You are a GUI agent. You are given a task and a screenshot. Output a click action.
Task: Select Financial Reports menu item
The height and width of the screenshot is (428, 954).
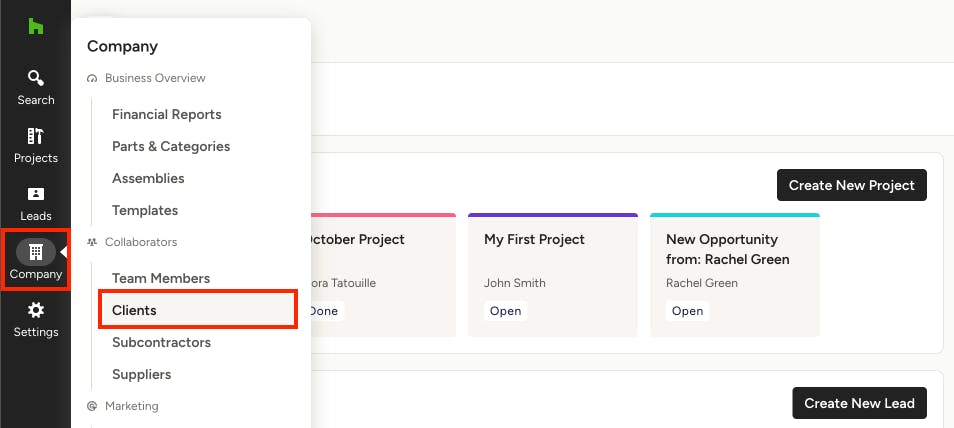[167, 115]
